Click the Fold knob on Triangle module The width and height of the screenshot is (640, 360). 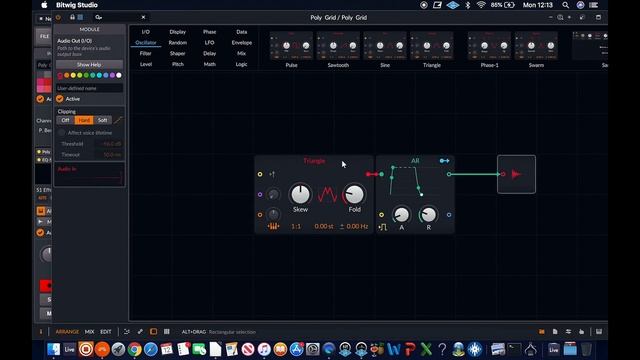[x=354, y=194]
